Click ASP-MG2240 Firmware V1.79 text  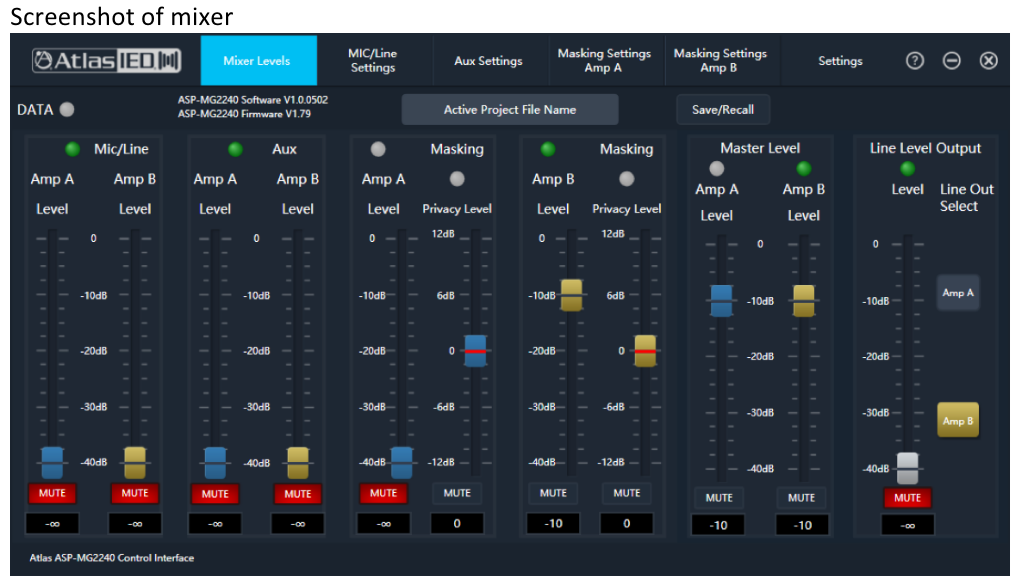point(244,113)
